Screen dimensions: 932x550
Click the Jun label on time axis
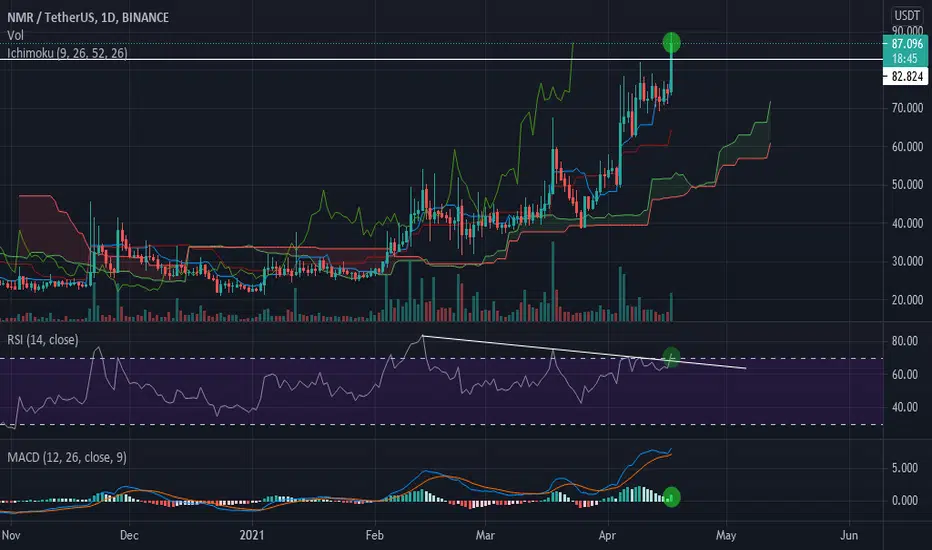pyautogui.click(x=849, y=535)
